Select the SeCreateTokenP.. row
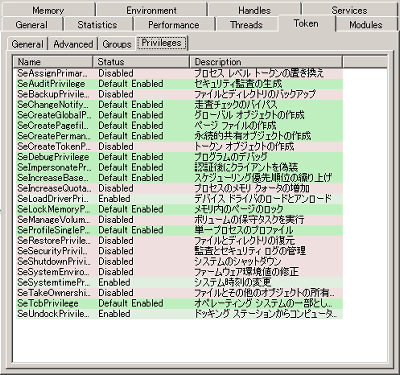The width and height of the screenshot is (400, 375). click(179, 146)
